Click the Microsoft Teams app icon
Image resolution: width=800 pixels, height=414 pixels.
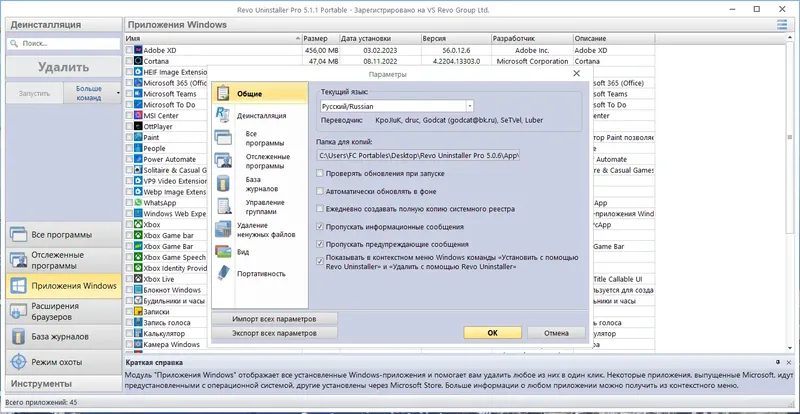click(138, 94)
